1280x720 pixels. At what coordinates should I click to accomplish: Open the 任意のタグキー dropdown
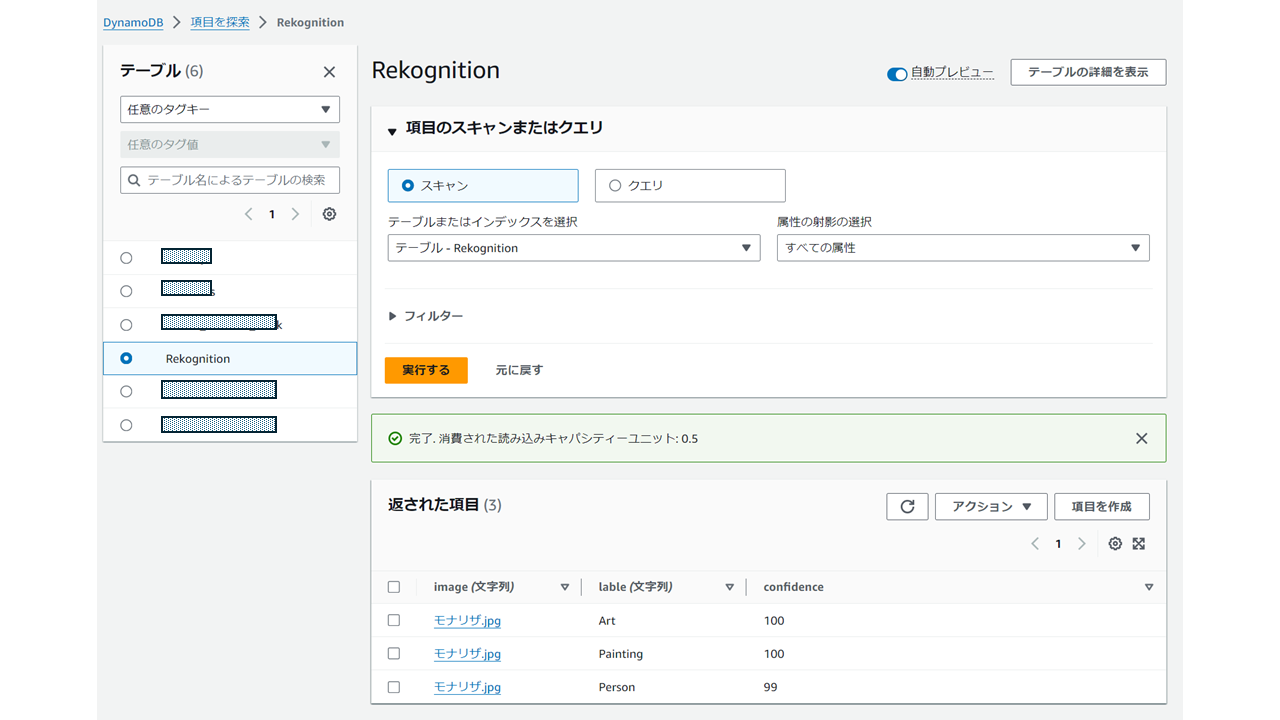point(230,109)
